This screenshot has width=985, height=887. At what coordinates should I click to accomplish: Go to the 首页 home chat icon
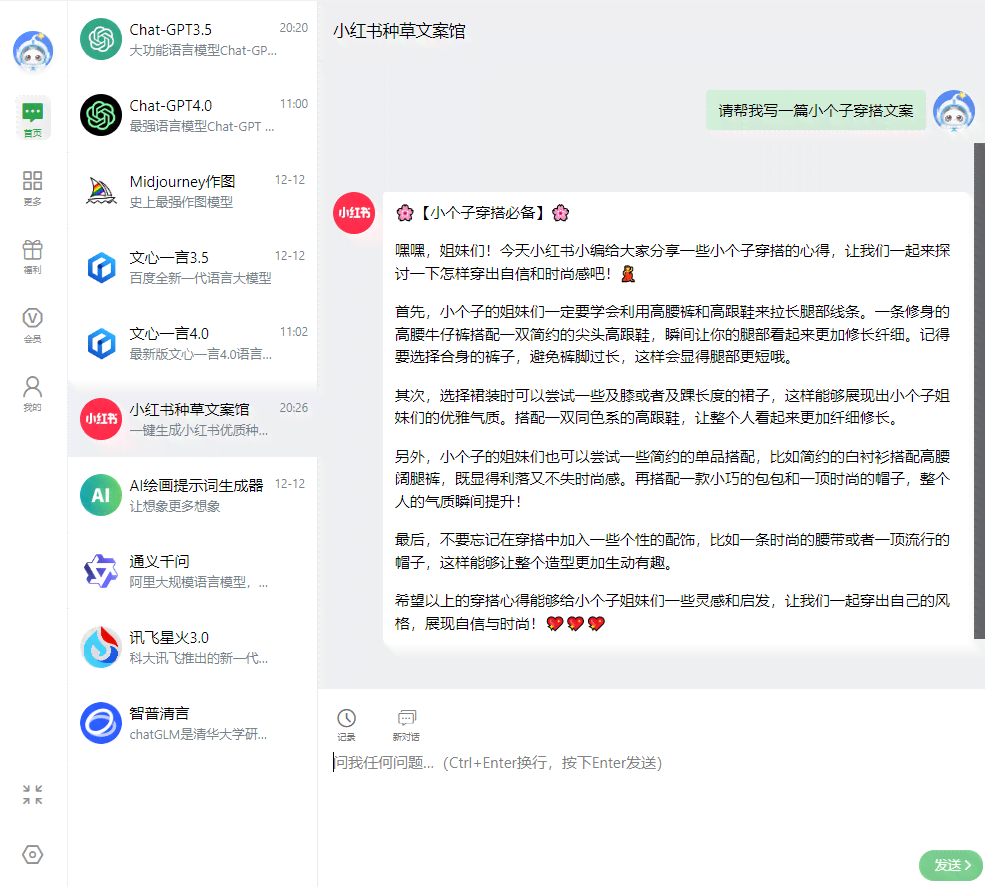[x=33, y=118]
